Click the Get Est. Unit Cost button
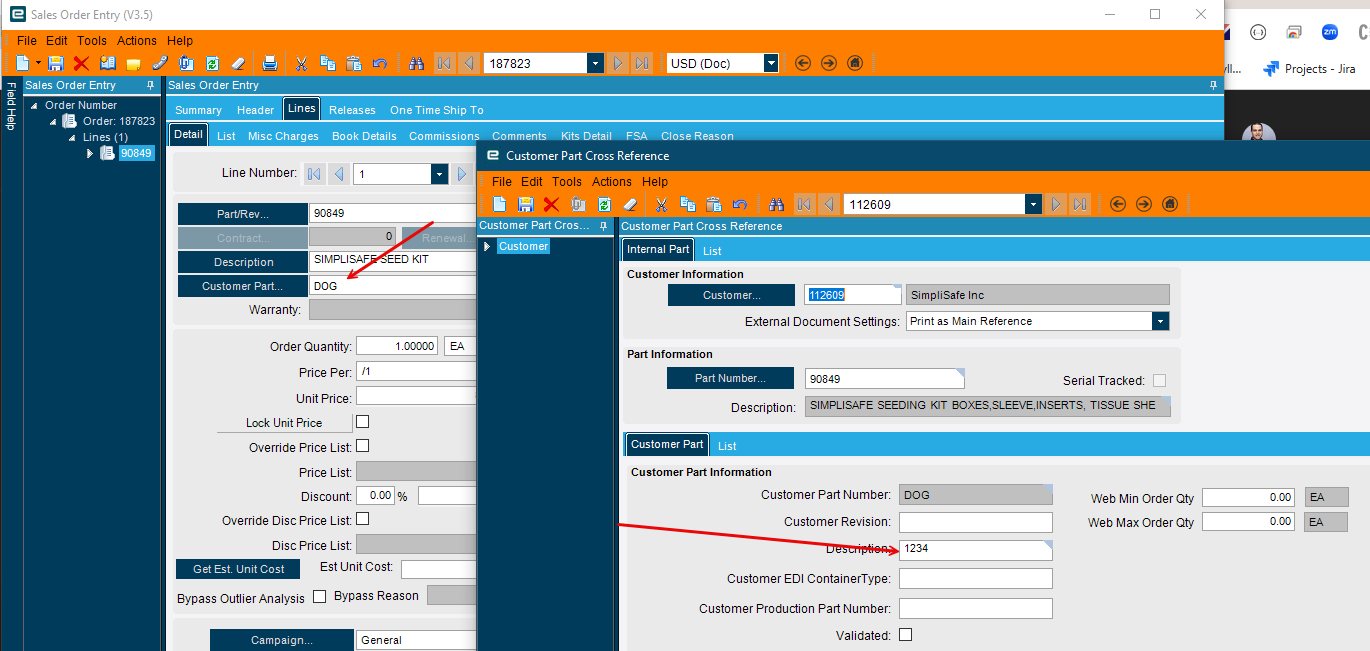1370x651 pixels. tap(239, 569)
